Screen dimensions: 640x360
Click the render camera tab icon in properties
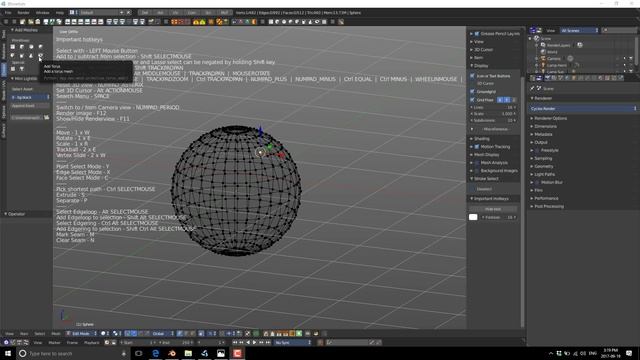[547, 78]
